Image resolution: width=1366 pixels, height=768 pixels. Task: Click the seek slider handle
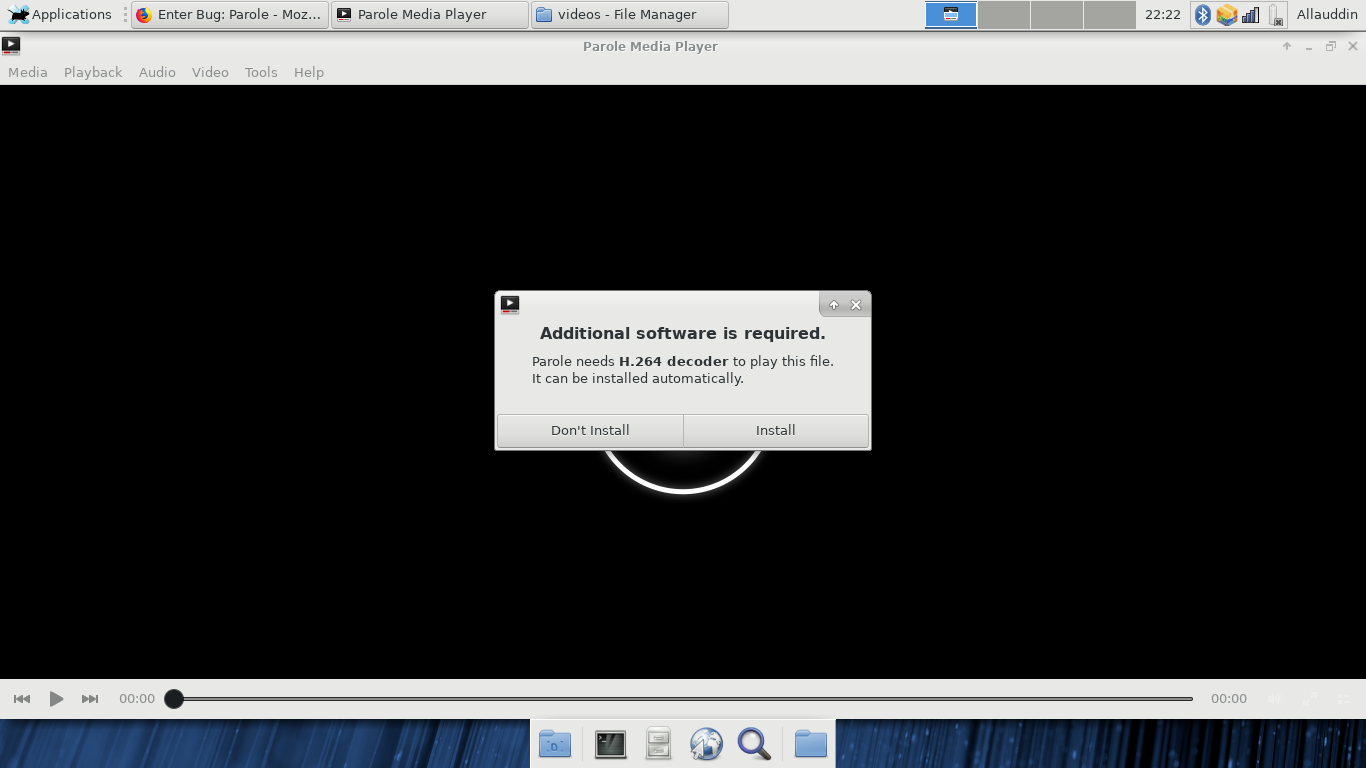coord(174,699)
